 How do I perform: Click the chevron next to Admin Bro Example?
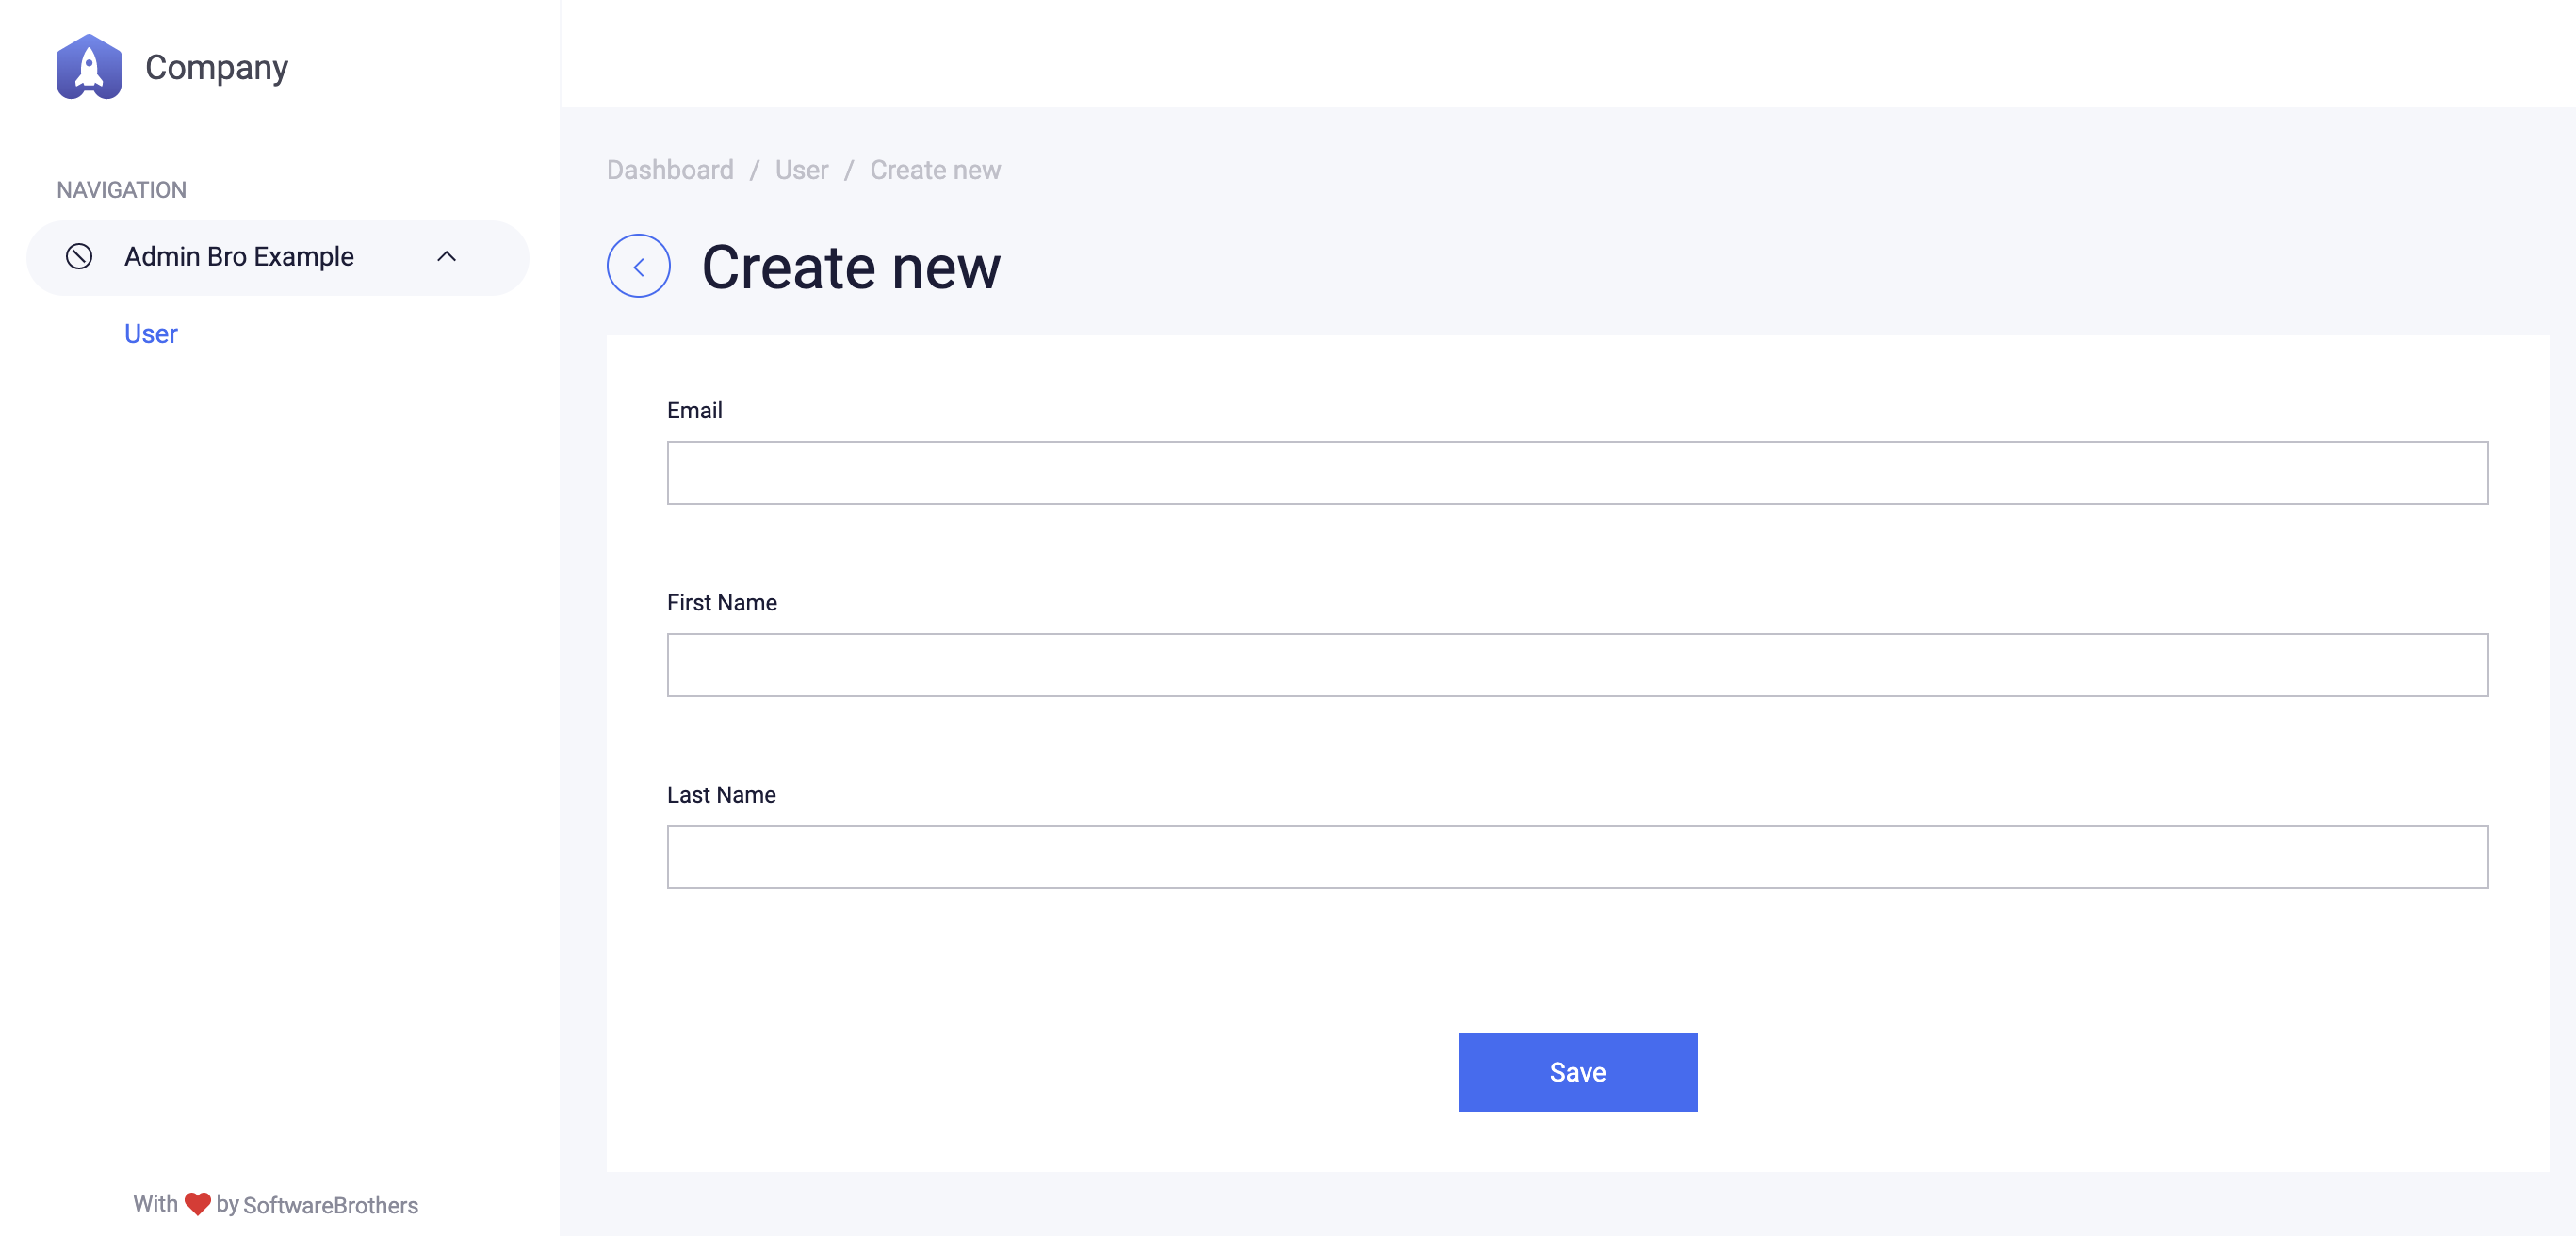[x=447, y=257]
